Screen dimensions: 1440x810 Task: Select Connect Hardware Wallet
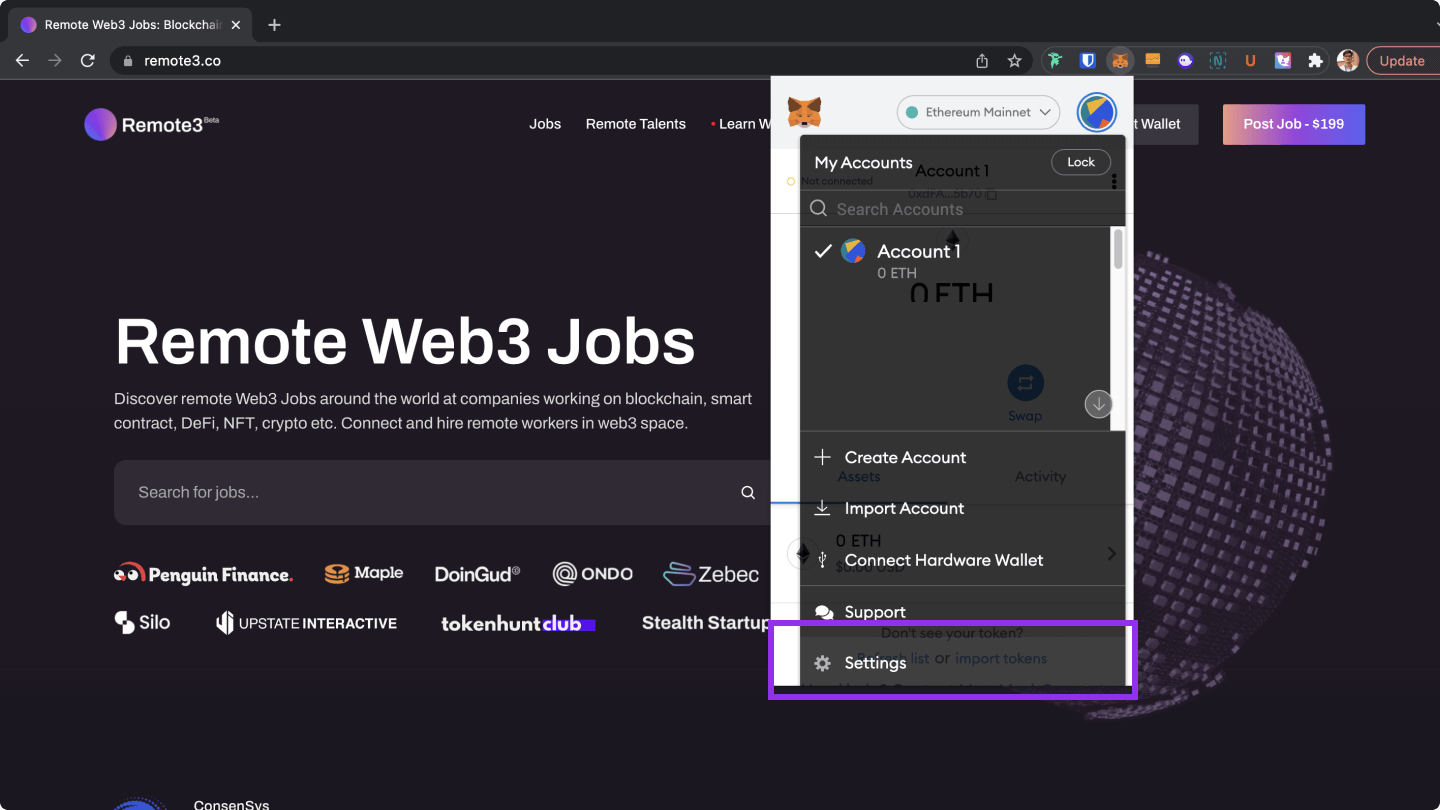pos(962,560)
